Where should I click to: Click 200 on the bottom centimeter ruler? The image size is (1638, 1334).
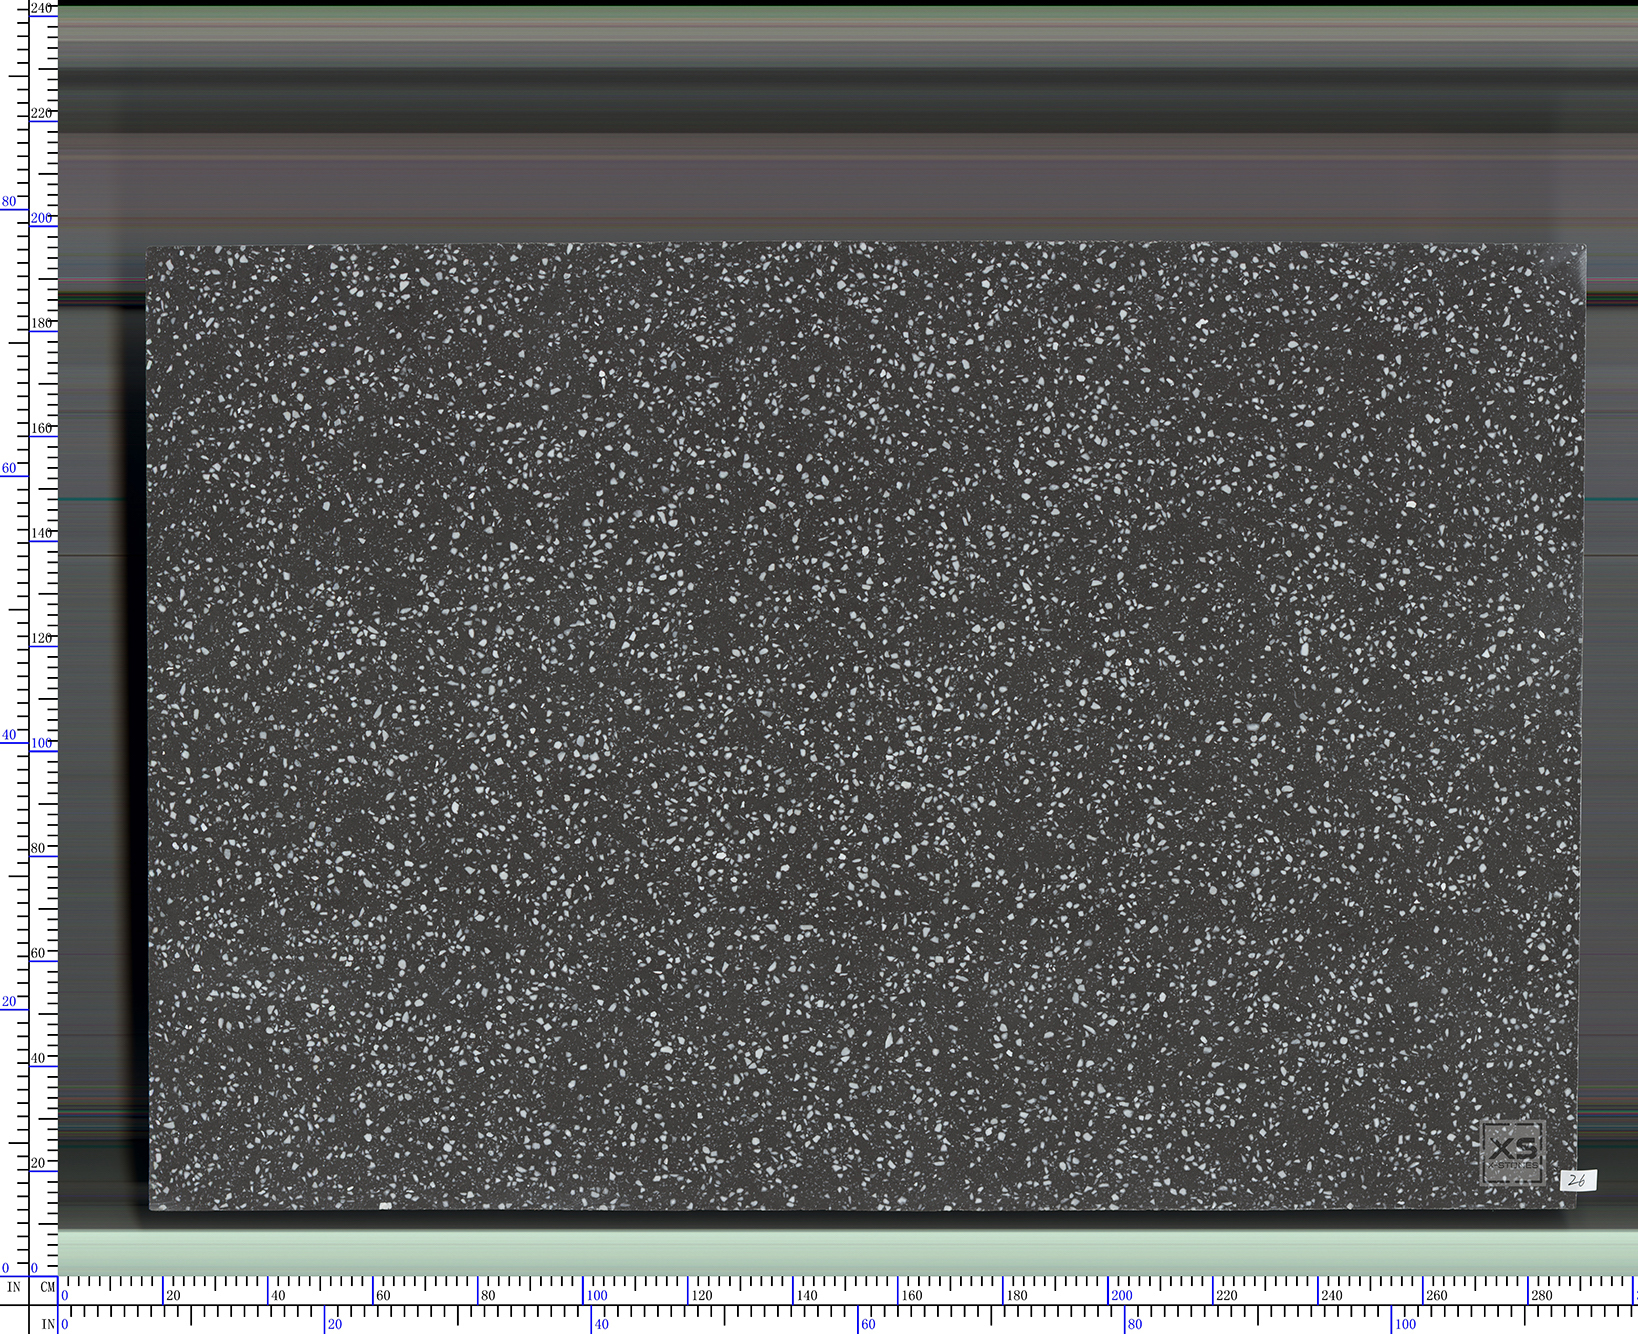tap(1121, 1296)
